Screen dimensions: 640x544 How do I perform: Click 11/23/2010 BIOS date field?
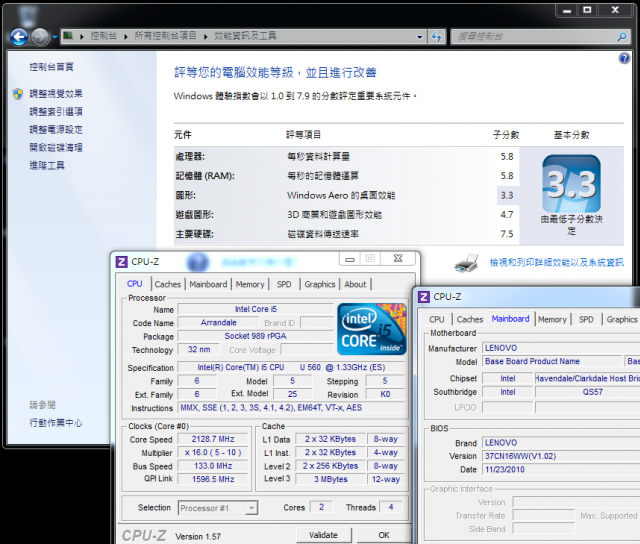click(x=561, y=470)
